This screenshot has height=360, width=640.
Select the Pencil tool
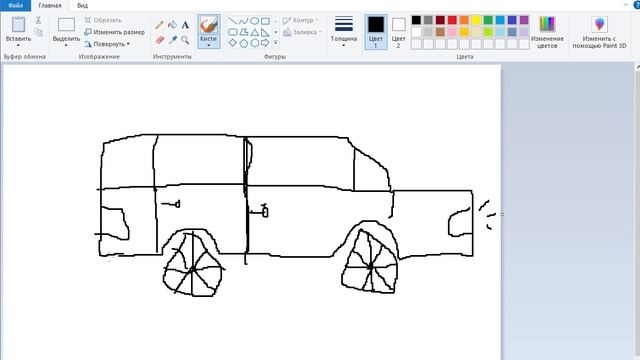(159, 25)
